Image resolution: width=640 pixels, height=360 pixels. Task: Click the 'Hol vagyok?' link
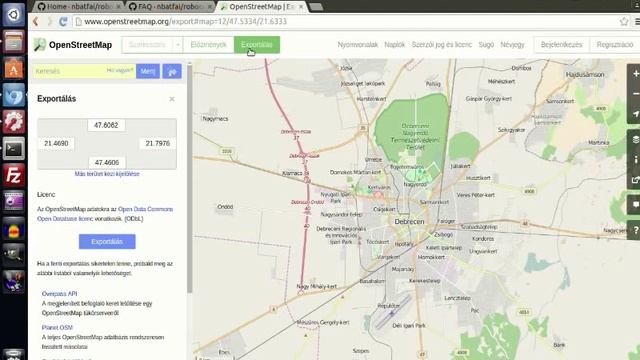click(x=120, y=70)
